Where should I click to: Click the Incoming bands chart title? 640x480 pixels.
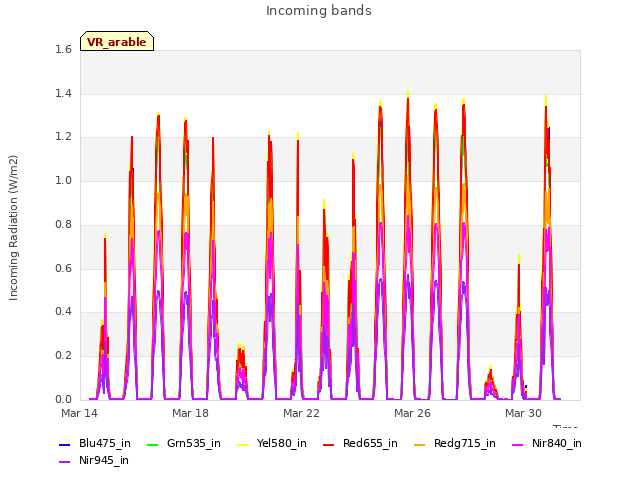pos(319,11)
